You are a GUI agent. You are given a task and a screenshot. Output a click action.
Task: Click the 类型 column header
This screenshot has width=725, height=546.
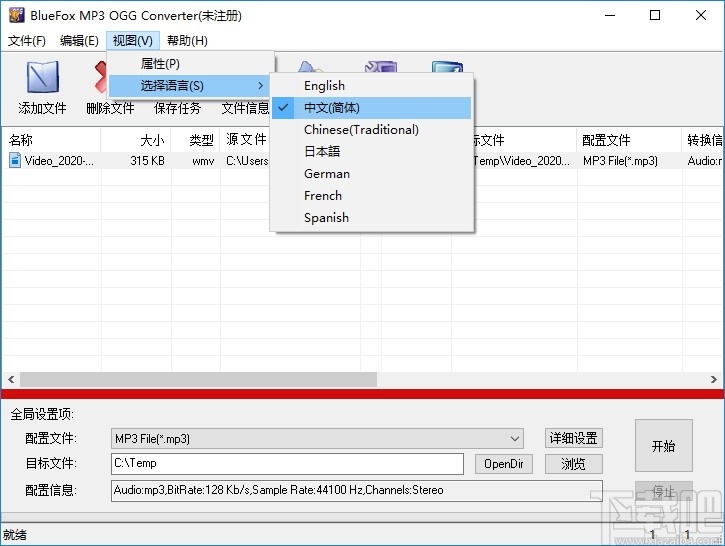[196, 140]
